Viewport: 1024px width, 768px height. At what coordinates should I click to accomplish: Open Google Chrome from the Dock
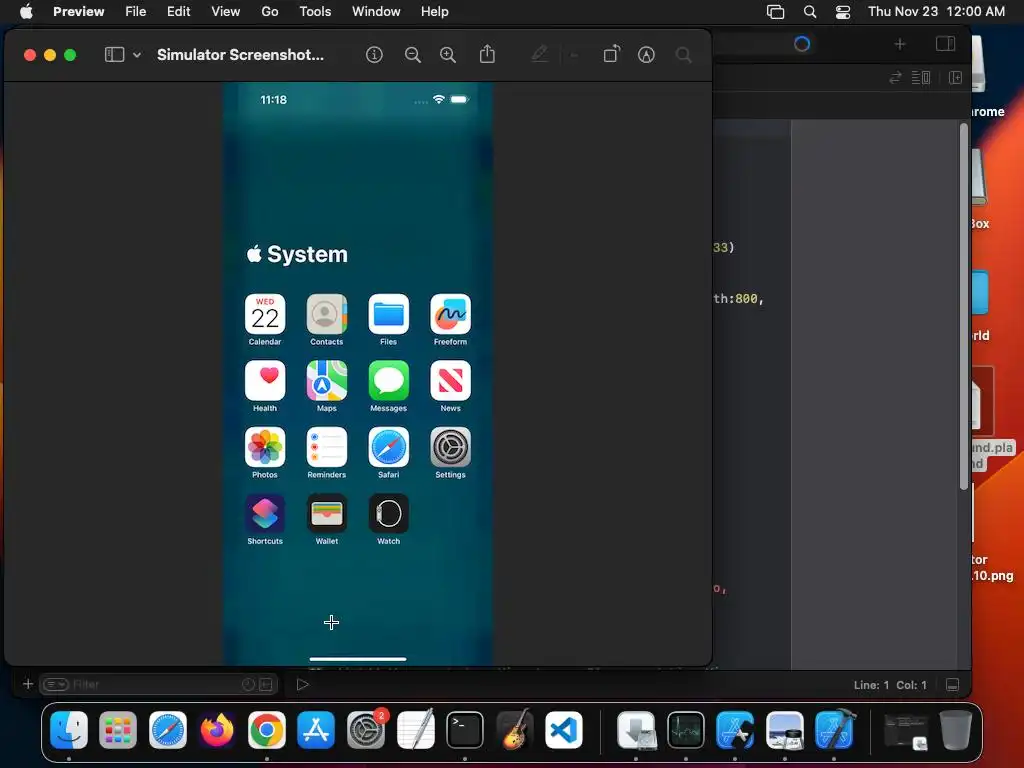[x=266, y=730]
